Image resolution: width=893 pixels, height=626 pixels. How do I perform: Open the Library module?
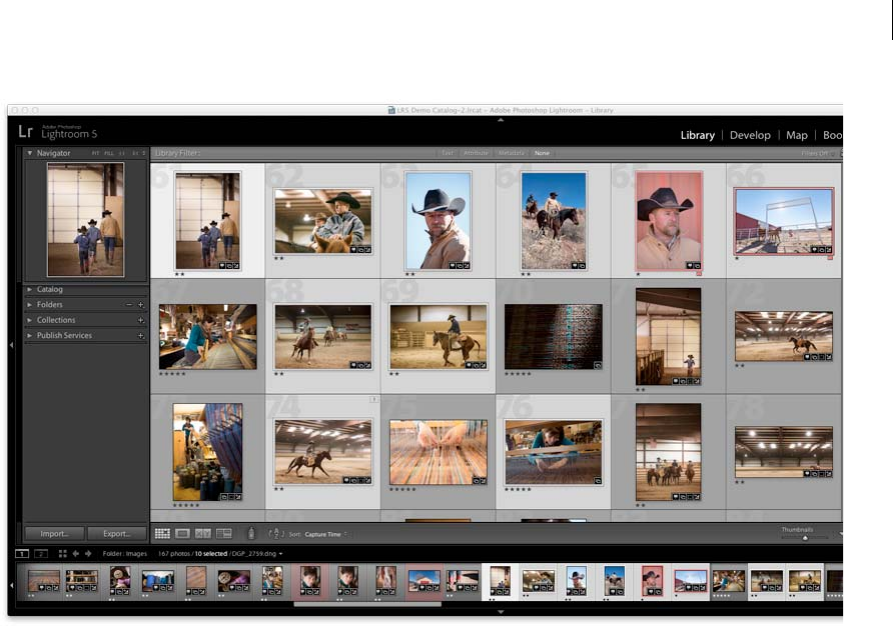coord(698,135)
